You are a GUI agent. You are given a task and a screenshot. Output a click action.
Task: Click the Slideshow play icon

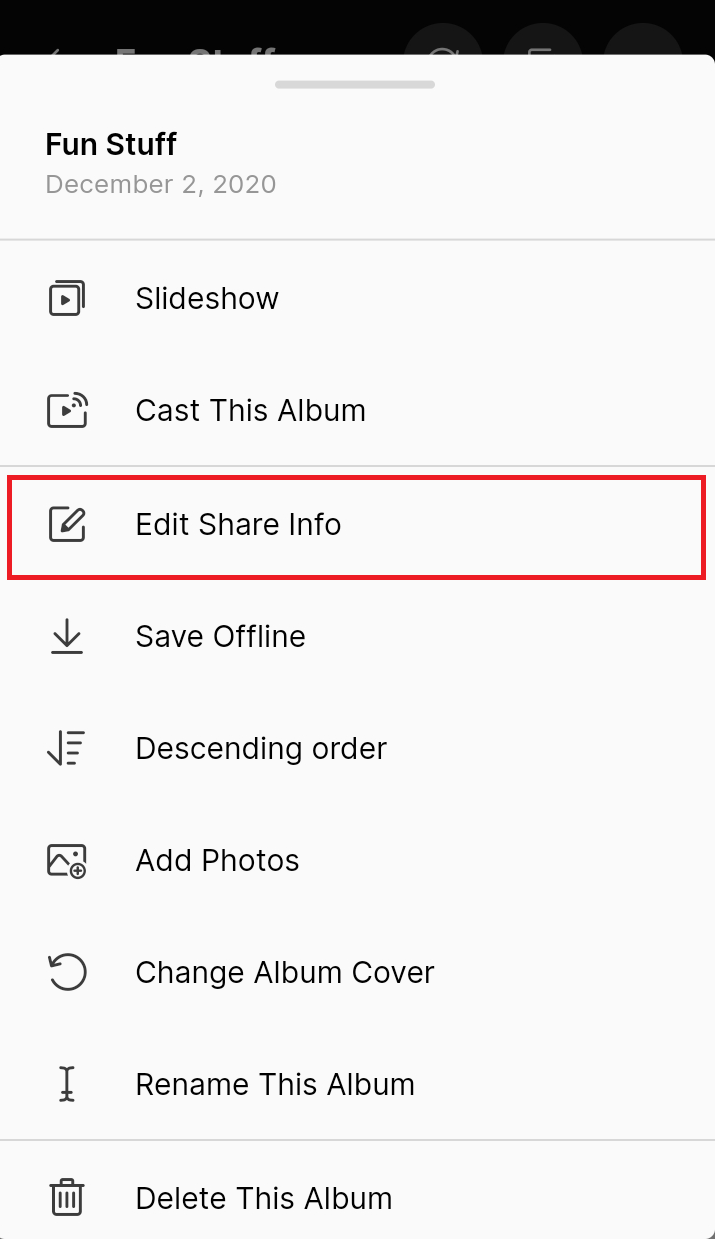pos(67,298)
